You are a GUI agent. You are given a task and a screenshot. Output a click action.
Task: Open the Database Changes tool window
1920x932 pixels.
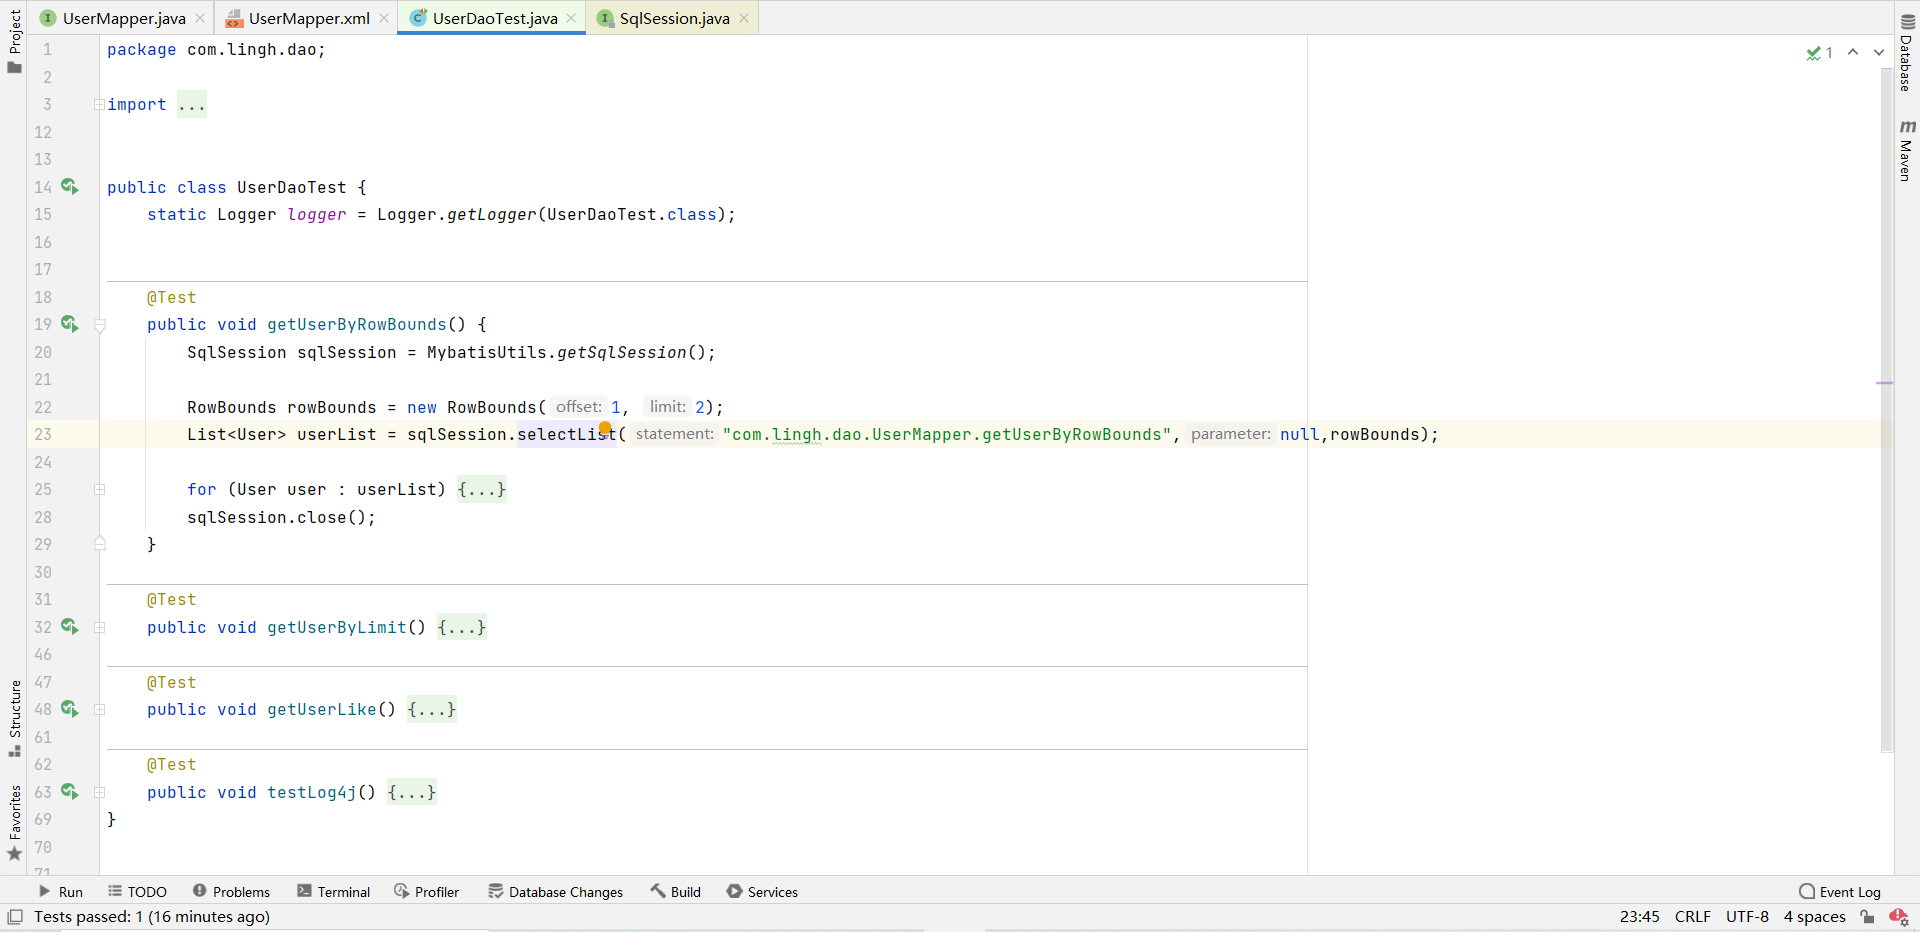[x=555, y=891]
